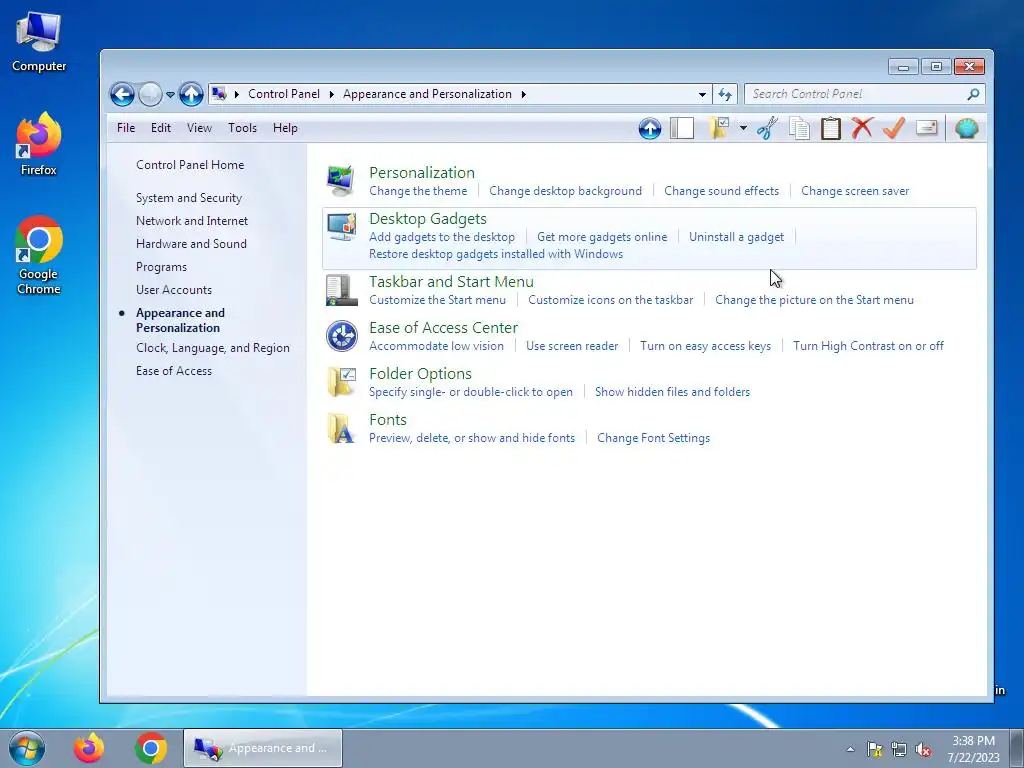Expand the arrow after Control Panel breadcrumb
Screen dimensions: 1024x768
coord(331,94)
